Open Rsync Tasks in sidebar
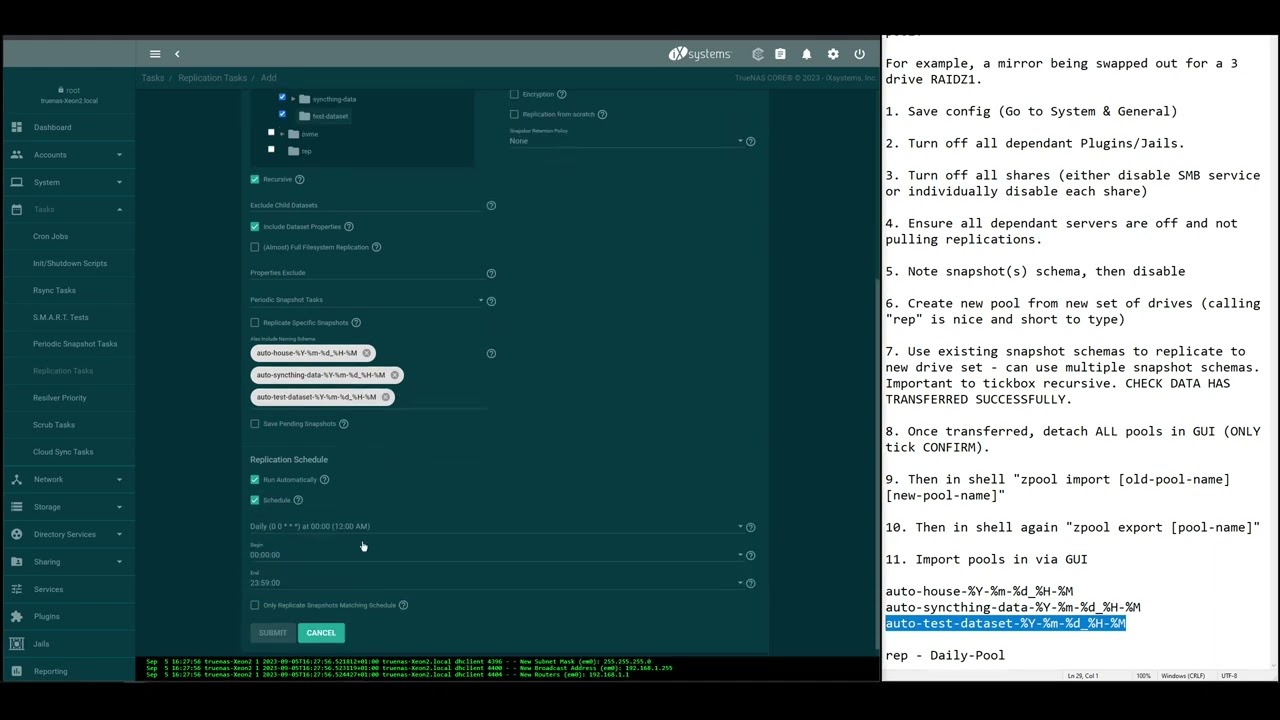The image size is (1280, 720). click(x=54, y=290)
